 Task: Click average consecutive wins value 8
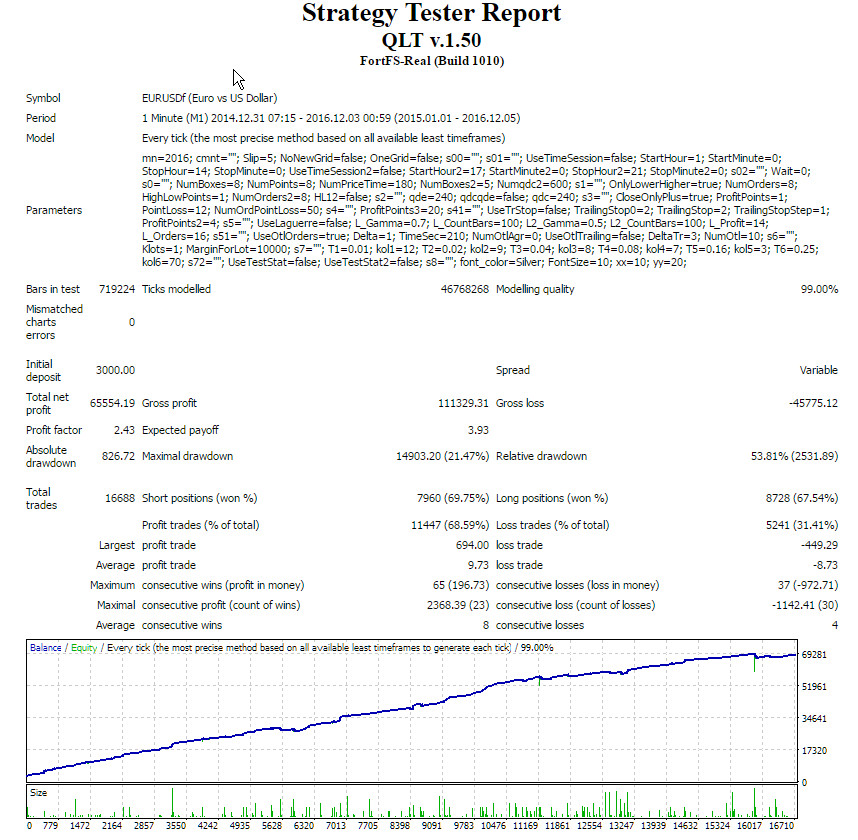[486, 625]
